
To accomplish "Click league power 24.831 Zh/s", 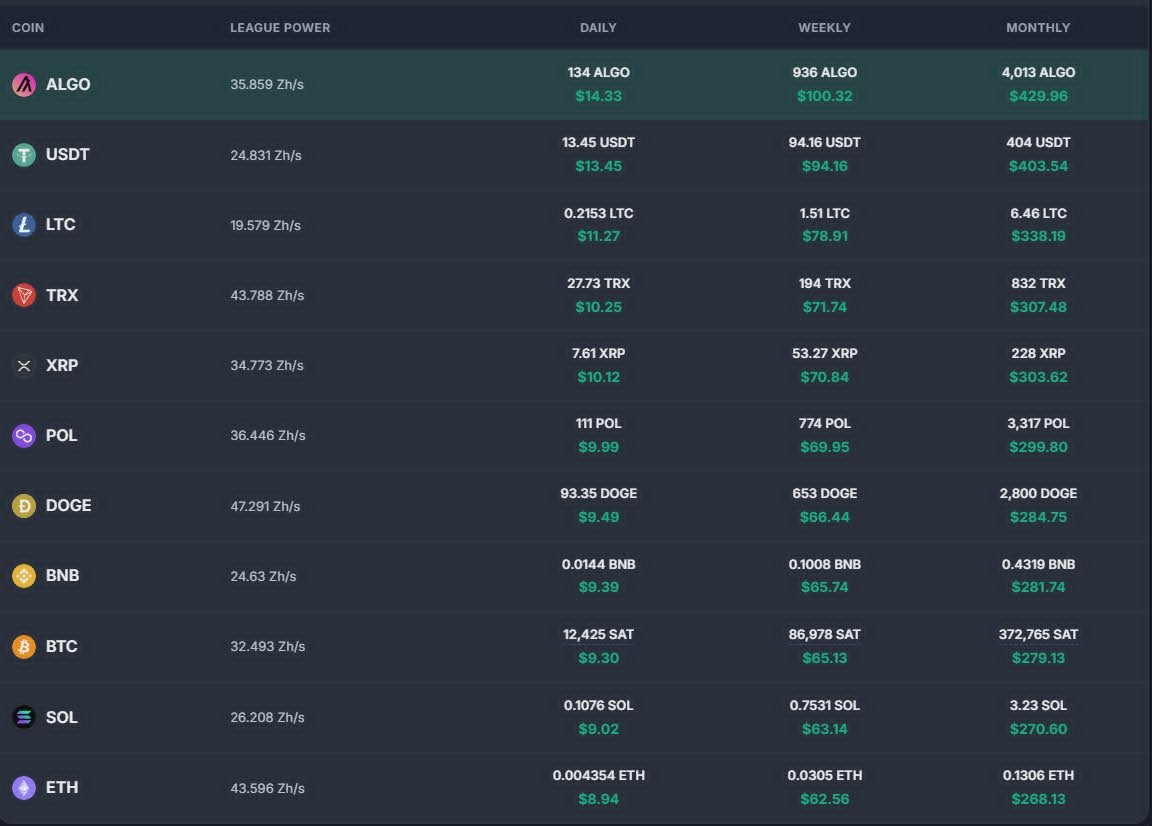I will coord(266,155).
